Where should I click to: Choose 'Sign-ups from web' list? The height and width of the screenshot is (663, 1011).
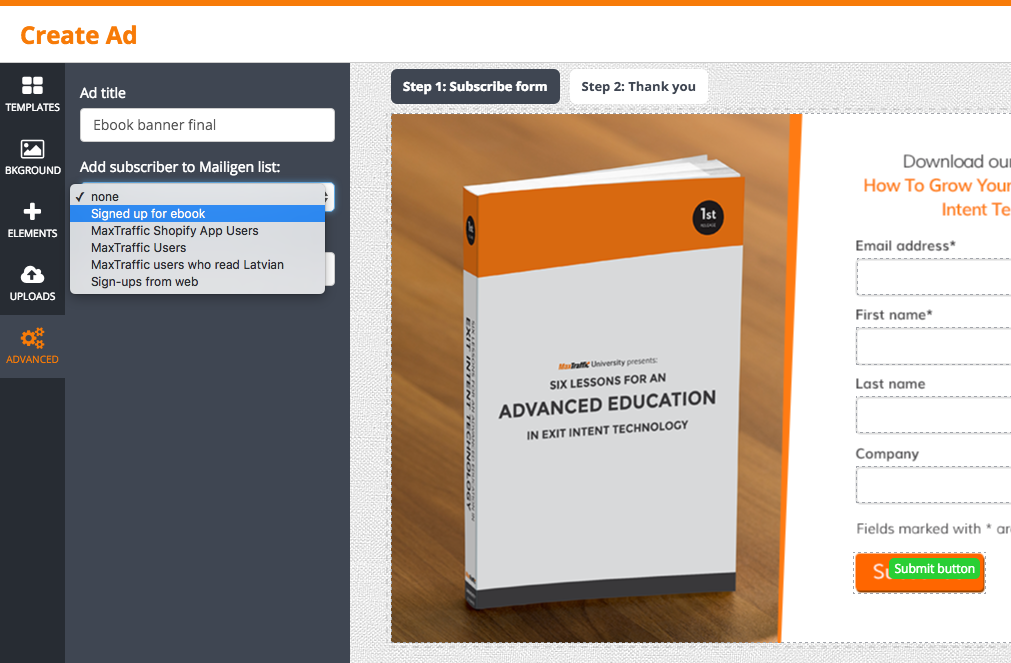tap(197, 282)
